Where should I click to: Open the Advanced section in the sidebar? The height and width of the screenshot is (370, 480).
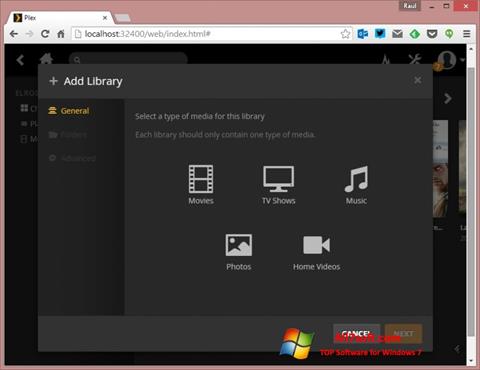72,158
